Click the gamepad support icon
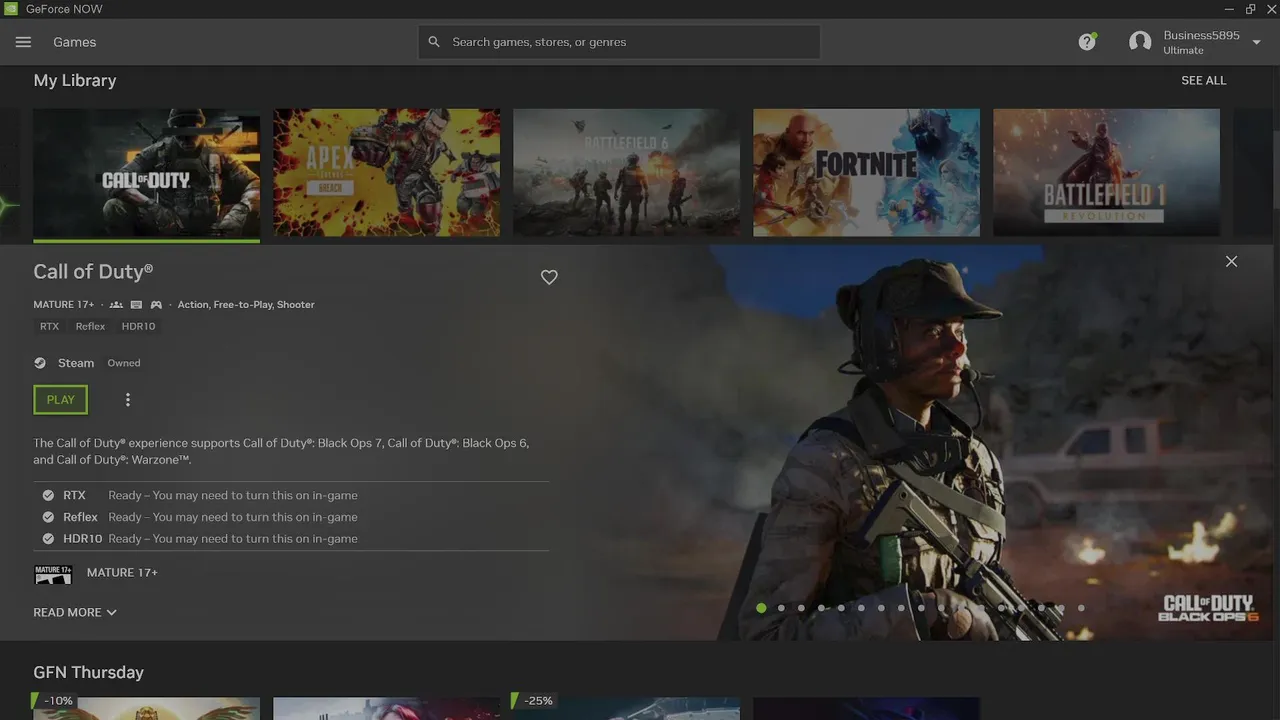This screenshot has width=1280, height=720. click(157, 304)
